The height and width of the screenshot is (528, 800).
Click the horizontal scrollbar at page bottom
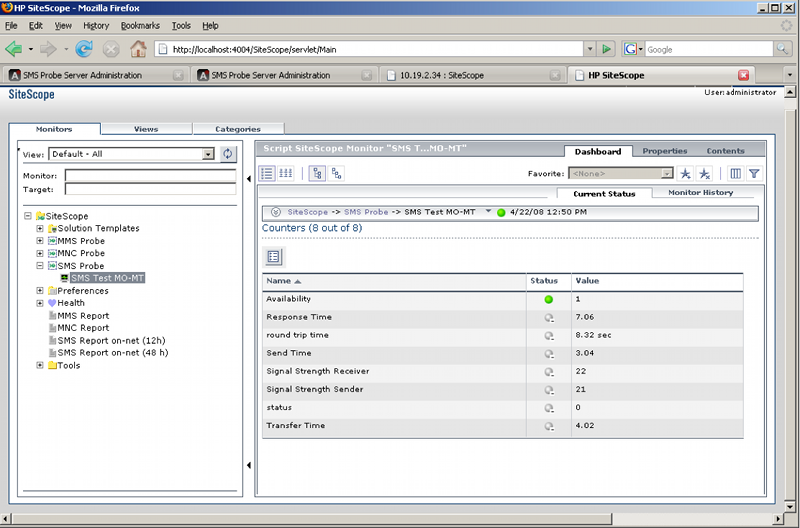(x=310, y=519)
